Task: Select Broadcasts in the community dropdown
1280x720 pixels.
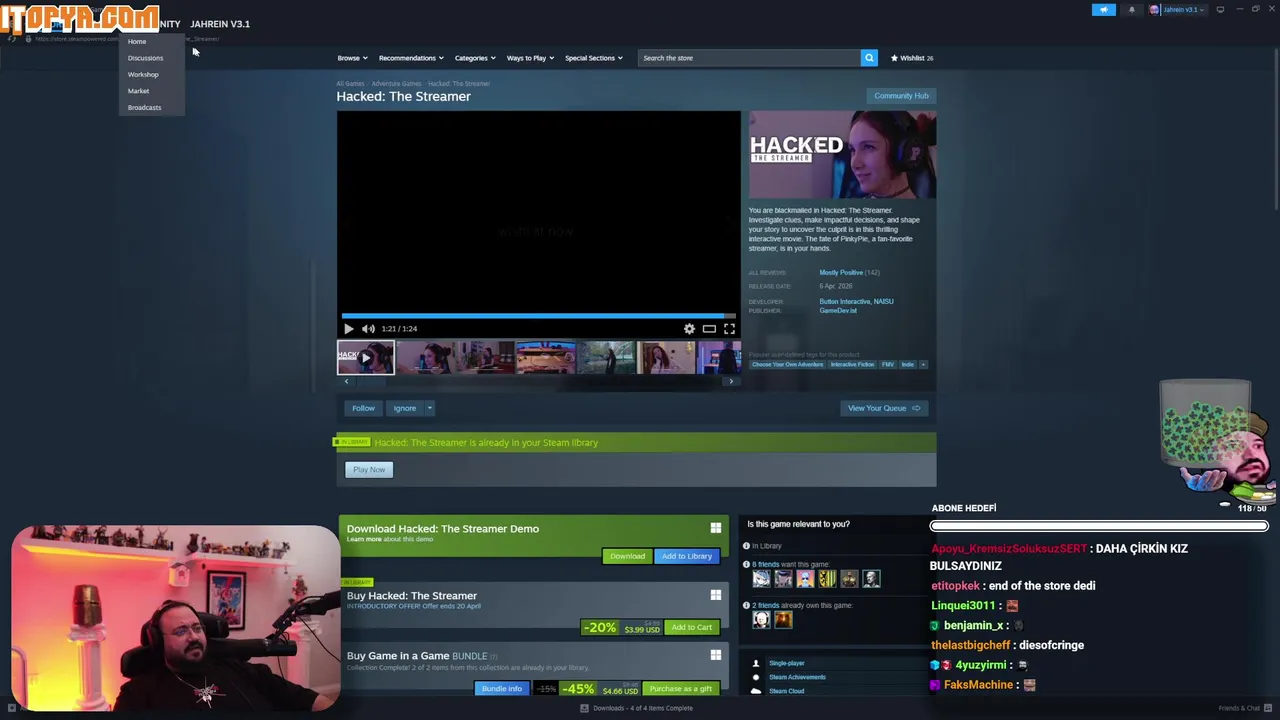Action: point(144,107)
